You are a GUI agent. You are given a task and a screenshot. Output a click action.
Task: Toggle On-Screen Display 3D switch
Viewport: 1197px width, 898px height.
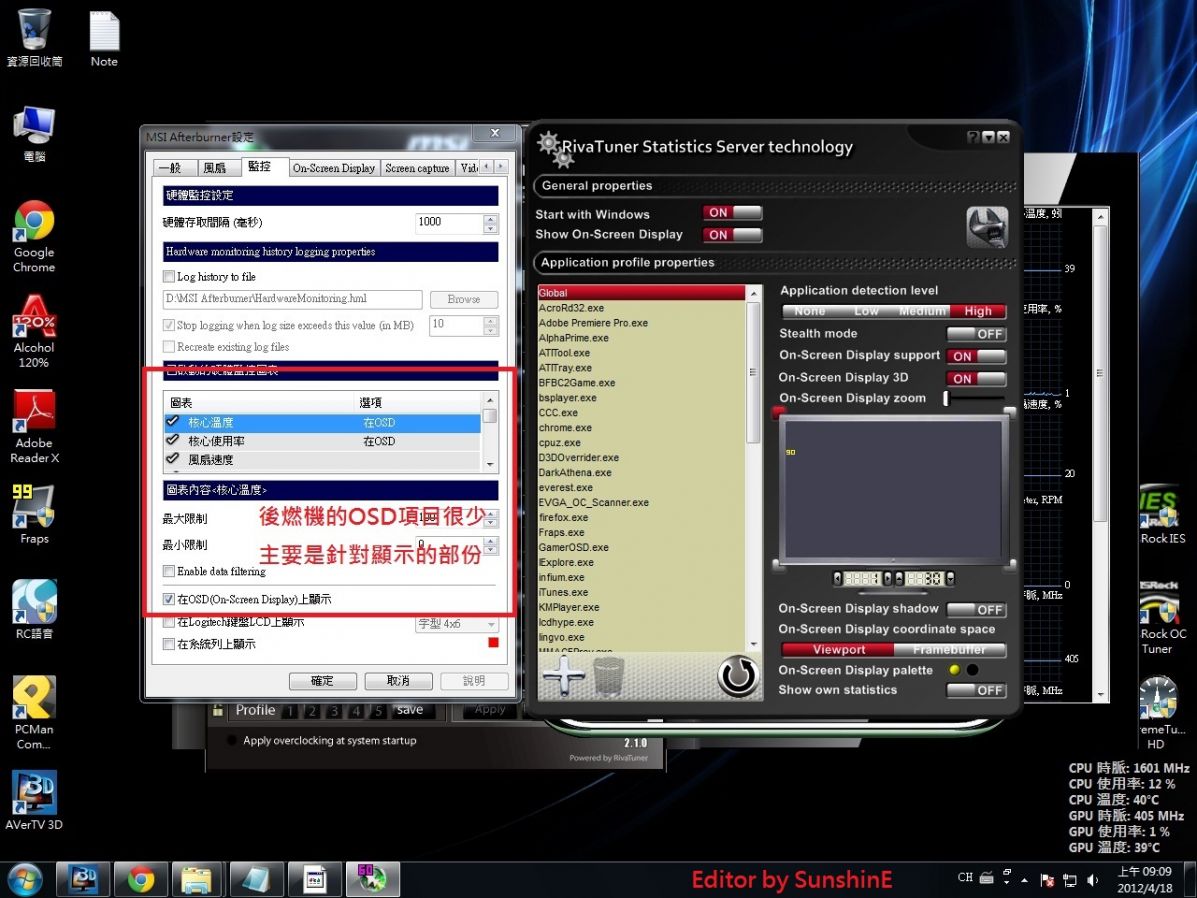976,378
